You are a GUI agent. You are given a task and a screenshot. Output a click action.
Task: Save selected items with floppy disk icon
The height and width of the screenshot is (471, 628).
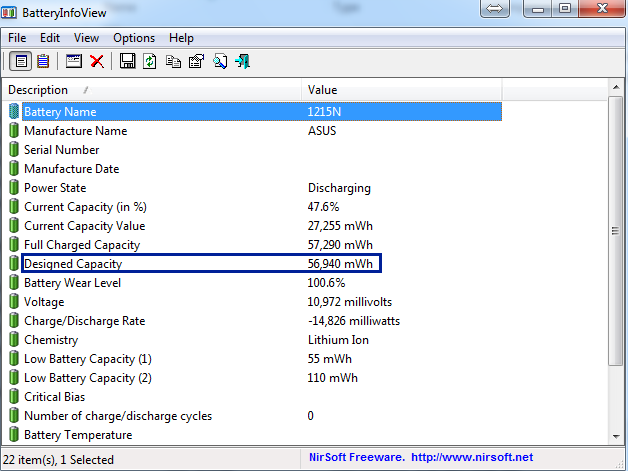127,61
